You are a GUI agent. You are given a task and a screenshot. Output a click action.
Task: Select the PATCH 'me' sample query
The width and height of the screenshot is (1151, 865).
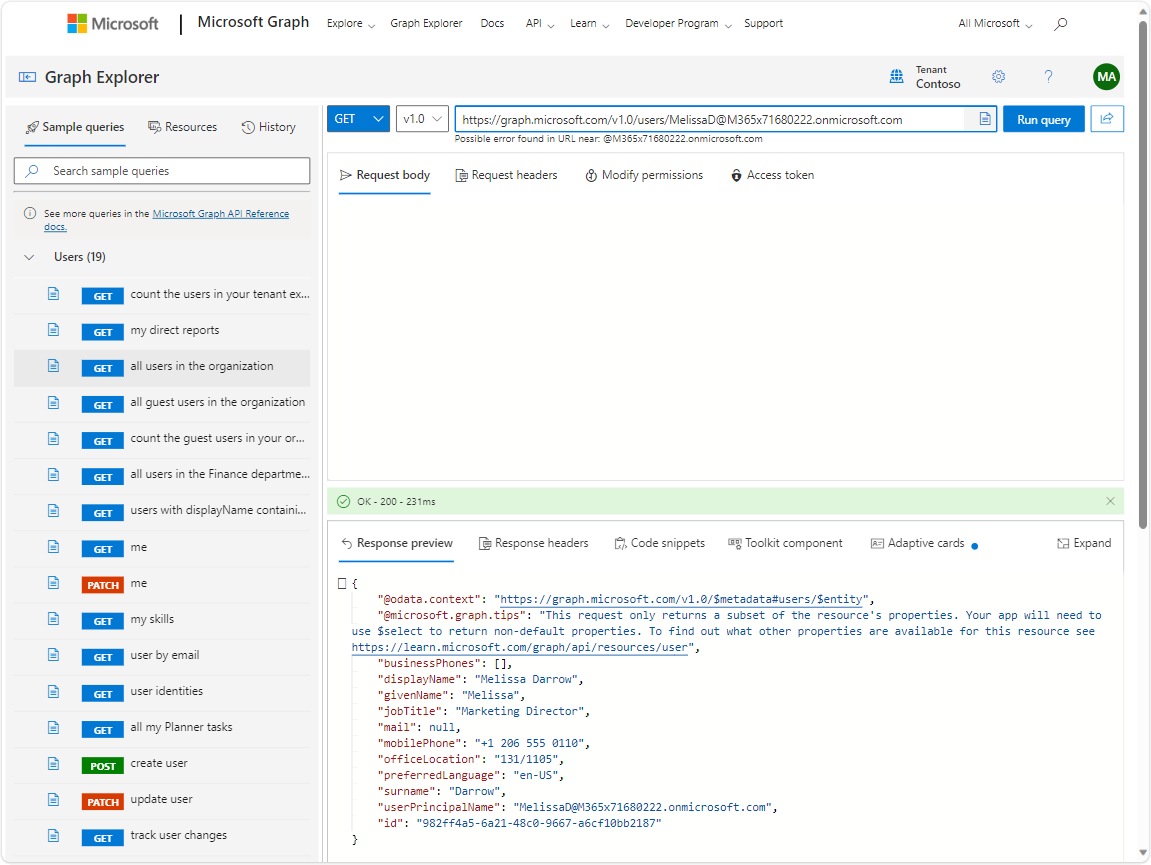click(161, 584)
